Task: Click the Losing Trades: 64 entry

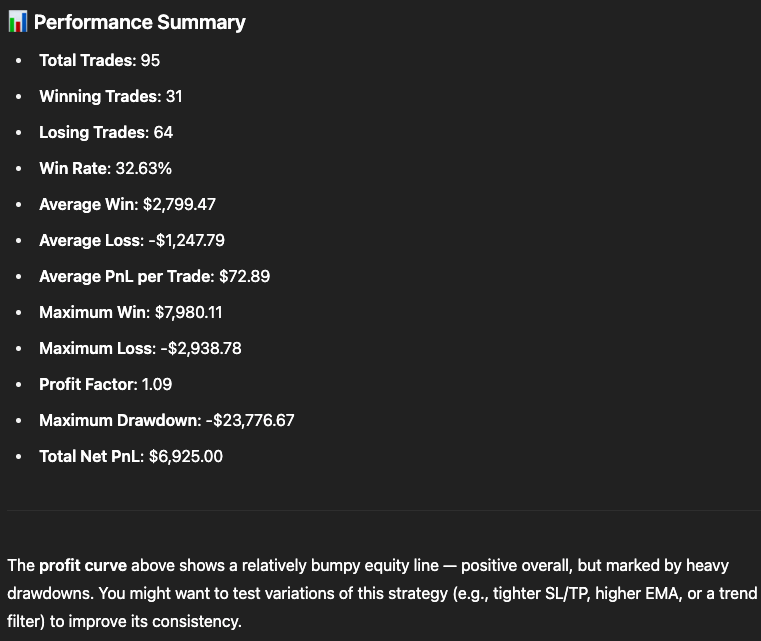Action: pos(106,132)
